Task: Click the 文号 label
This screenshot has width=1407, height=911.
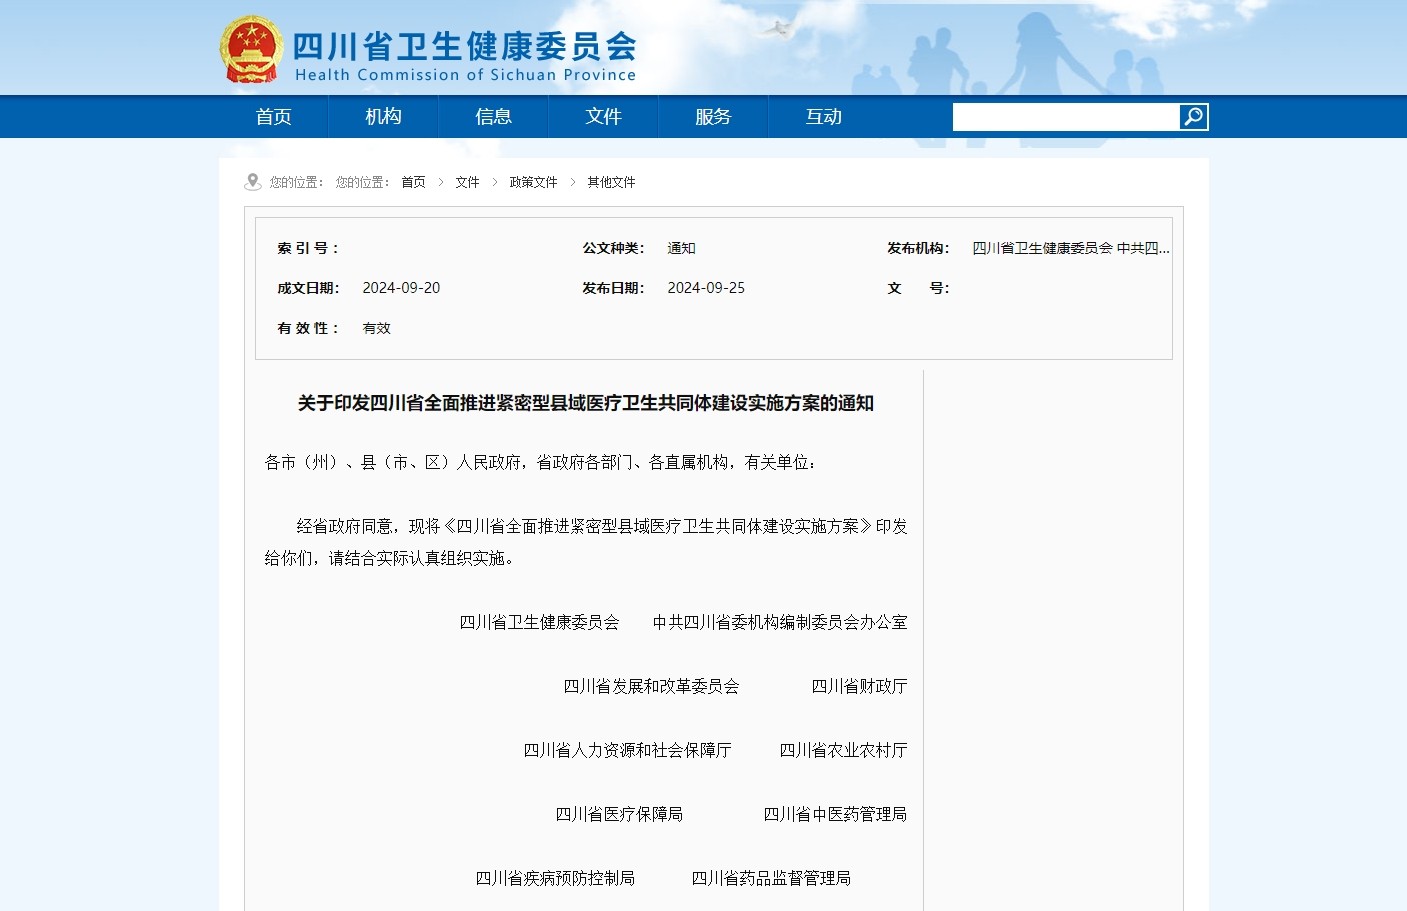Action: [x=918, y=288]
